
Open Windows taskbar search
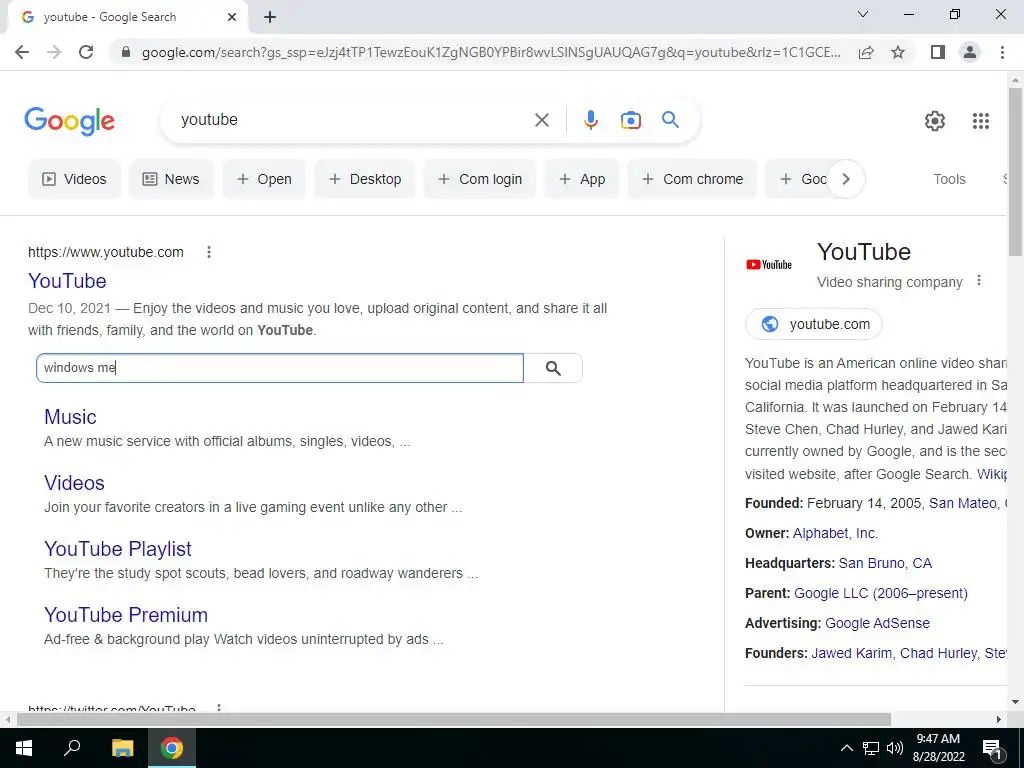(x=72, y=748)
